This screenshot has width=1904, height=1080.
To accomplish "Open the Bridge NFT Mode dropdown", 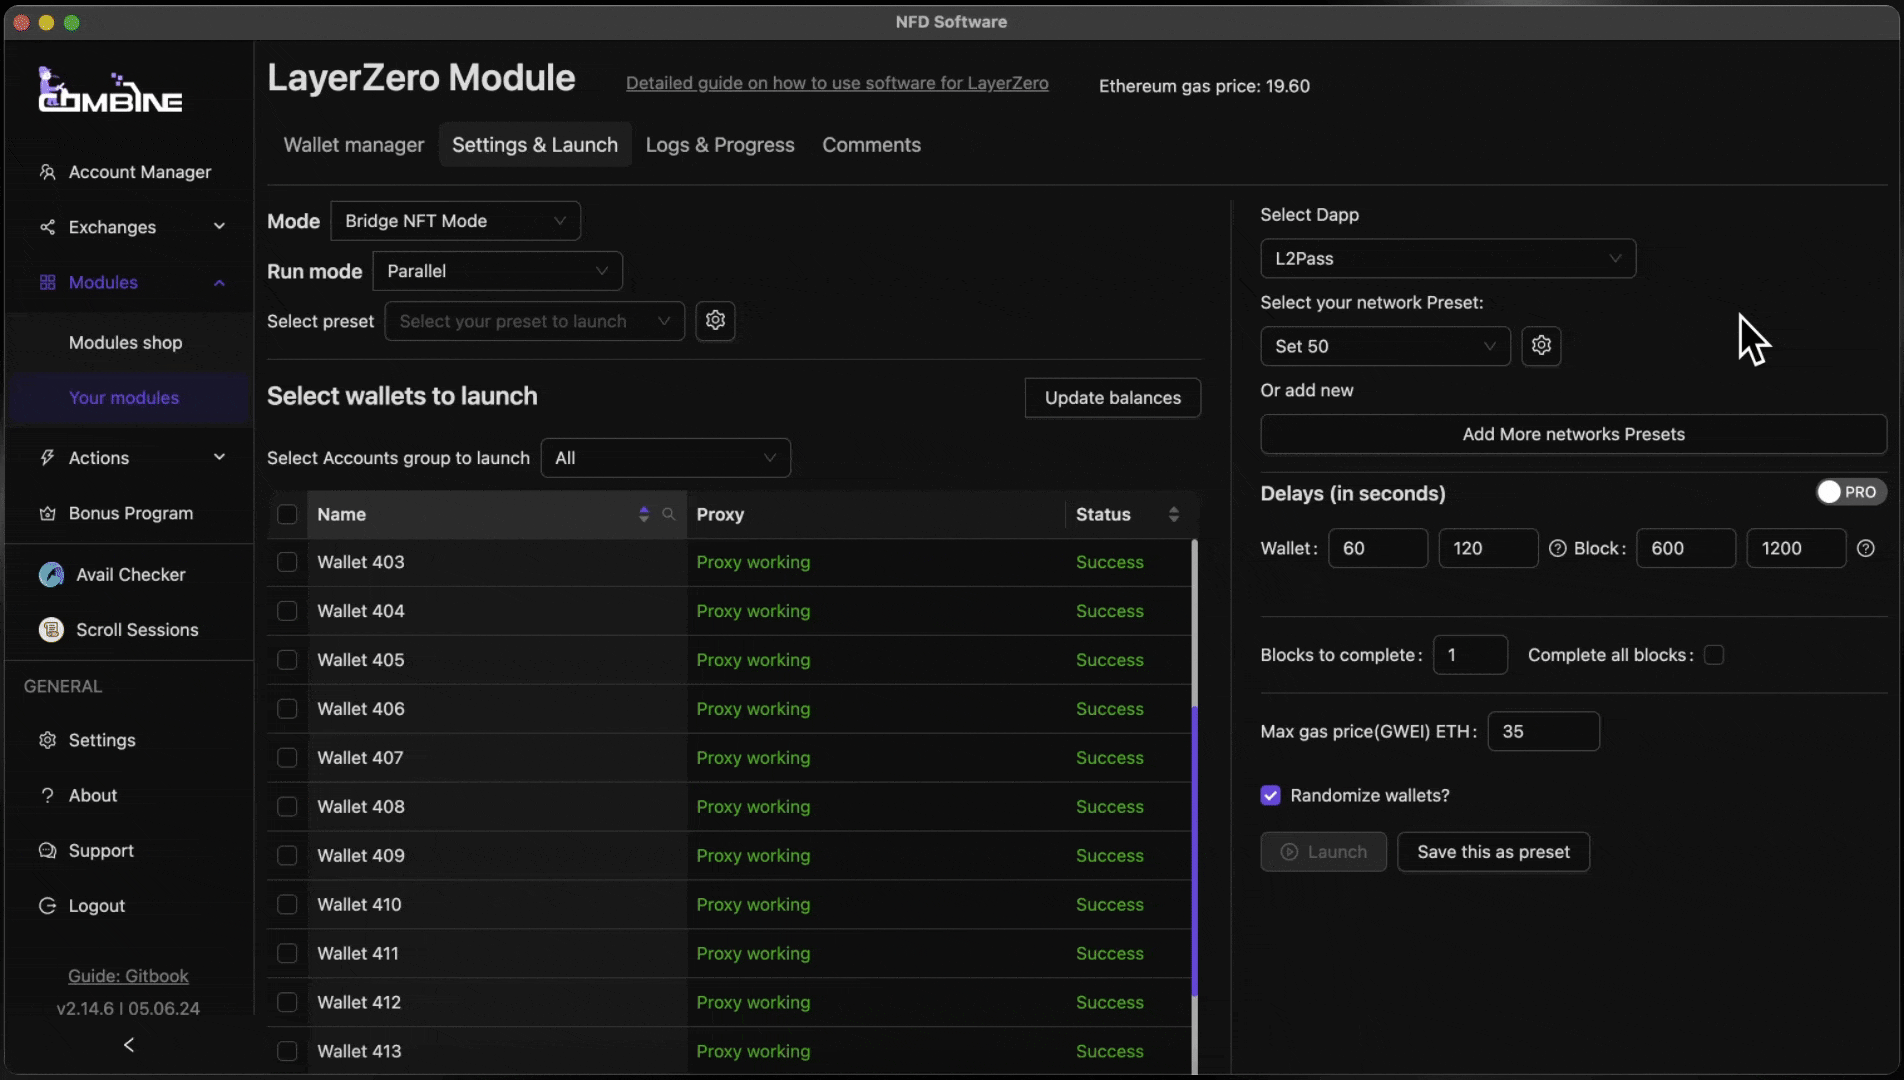I will 455,221.
